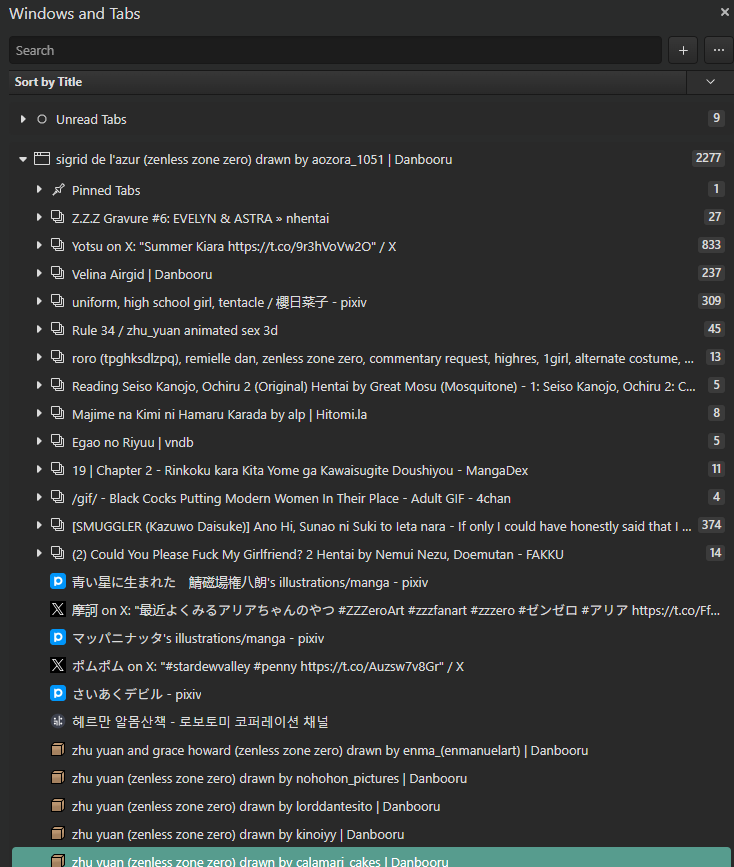Close the Windows and Tabs panel

725,12
